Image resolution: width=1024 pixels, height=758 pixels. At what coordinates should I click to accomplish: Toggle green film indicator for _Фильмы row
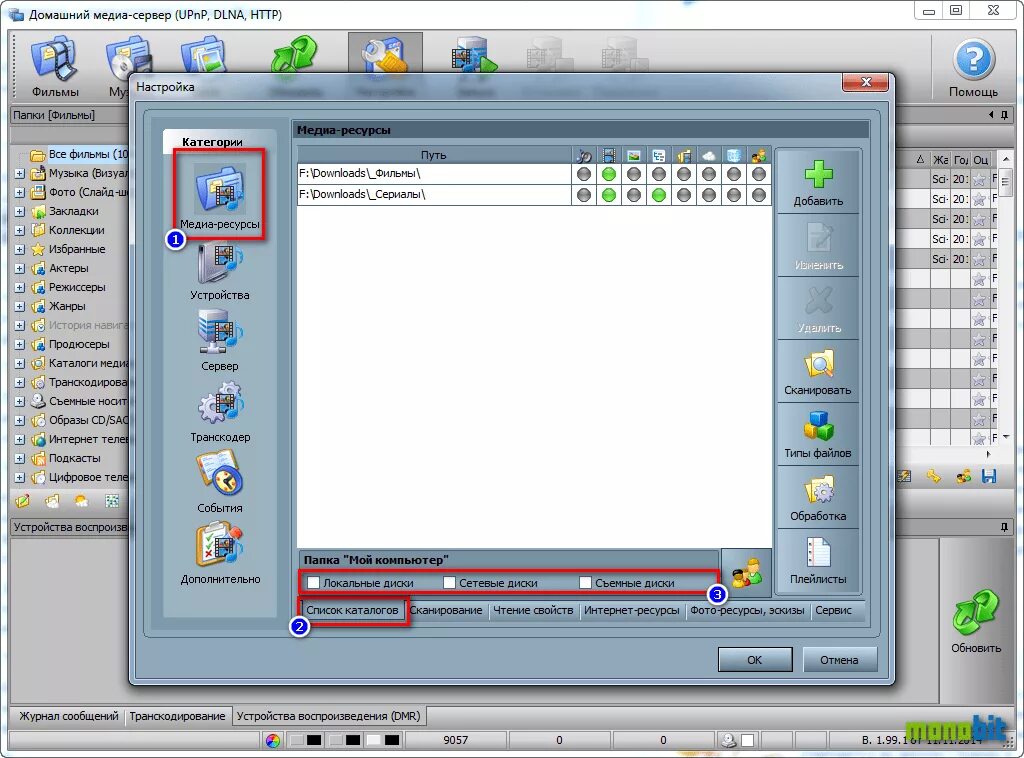tap(609, 174)
